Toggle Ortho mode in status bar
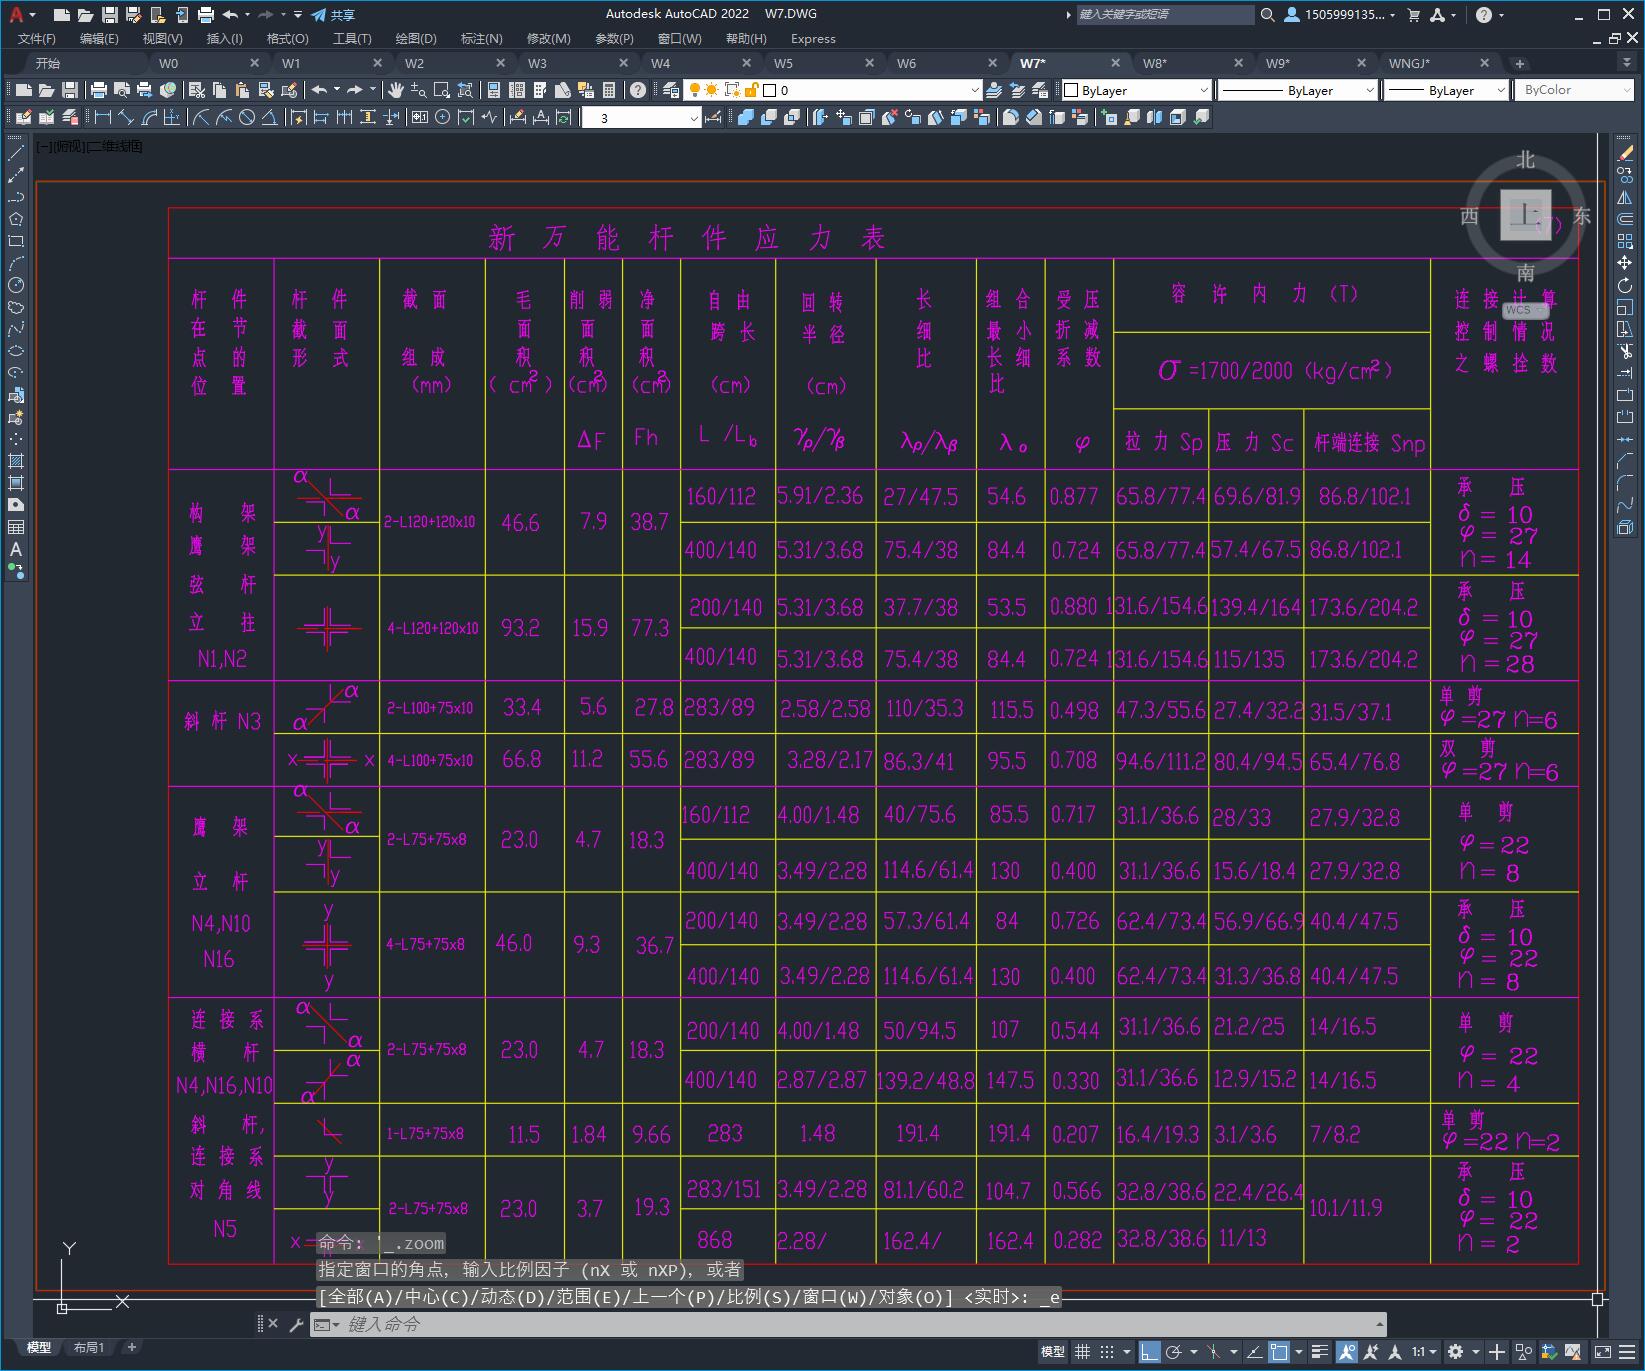The image size is (1645, 1371). click(x=1149, y=1352)
